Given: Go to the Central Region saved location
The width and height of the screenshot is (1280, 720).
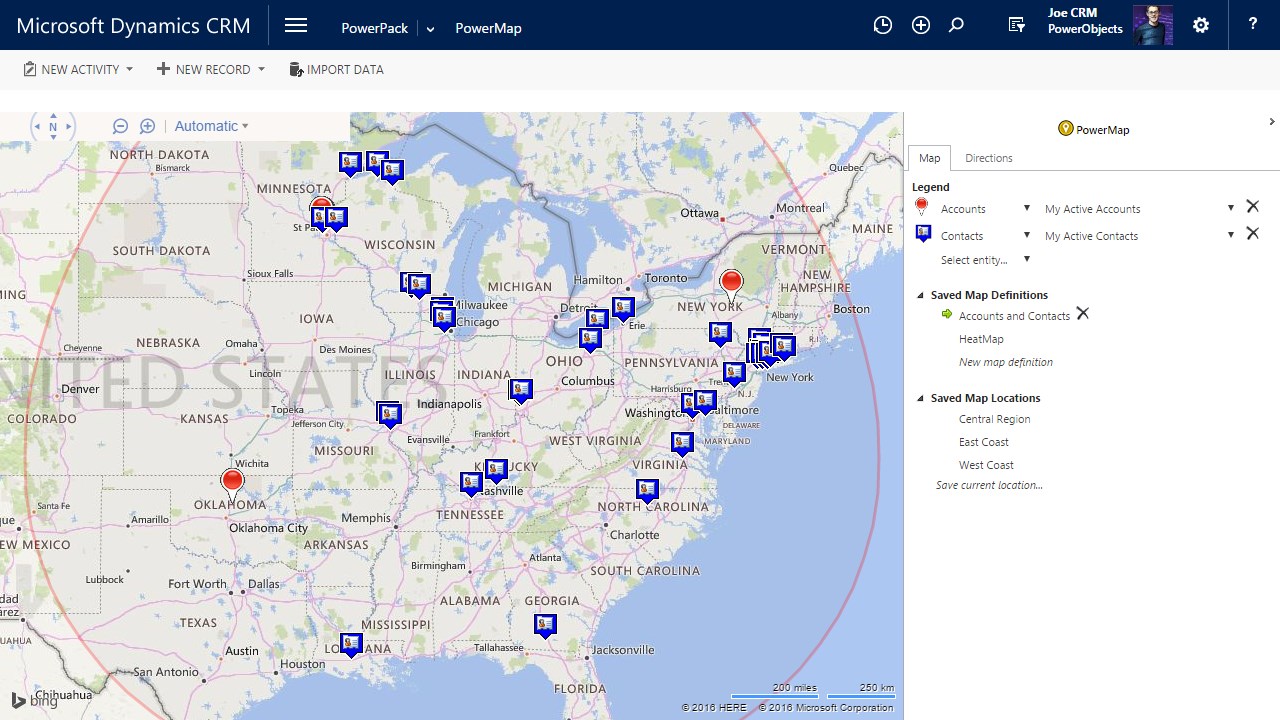Looking at the screenshot, I should coord(994,419).
